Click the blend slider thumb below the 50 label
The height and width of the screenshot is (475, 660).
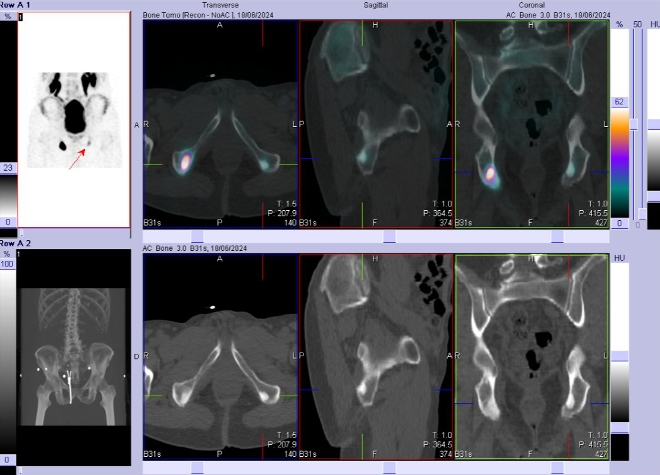tap(633, 124)
